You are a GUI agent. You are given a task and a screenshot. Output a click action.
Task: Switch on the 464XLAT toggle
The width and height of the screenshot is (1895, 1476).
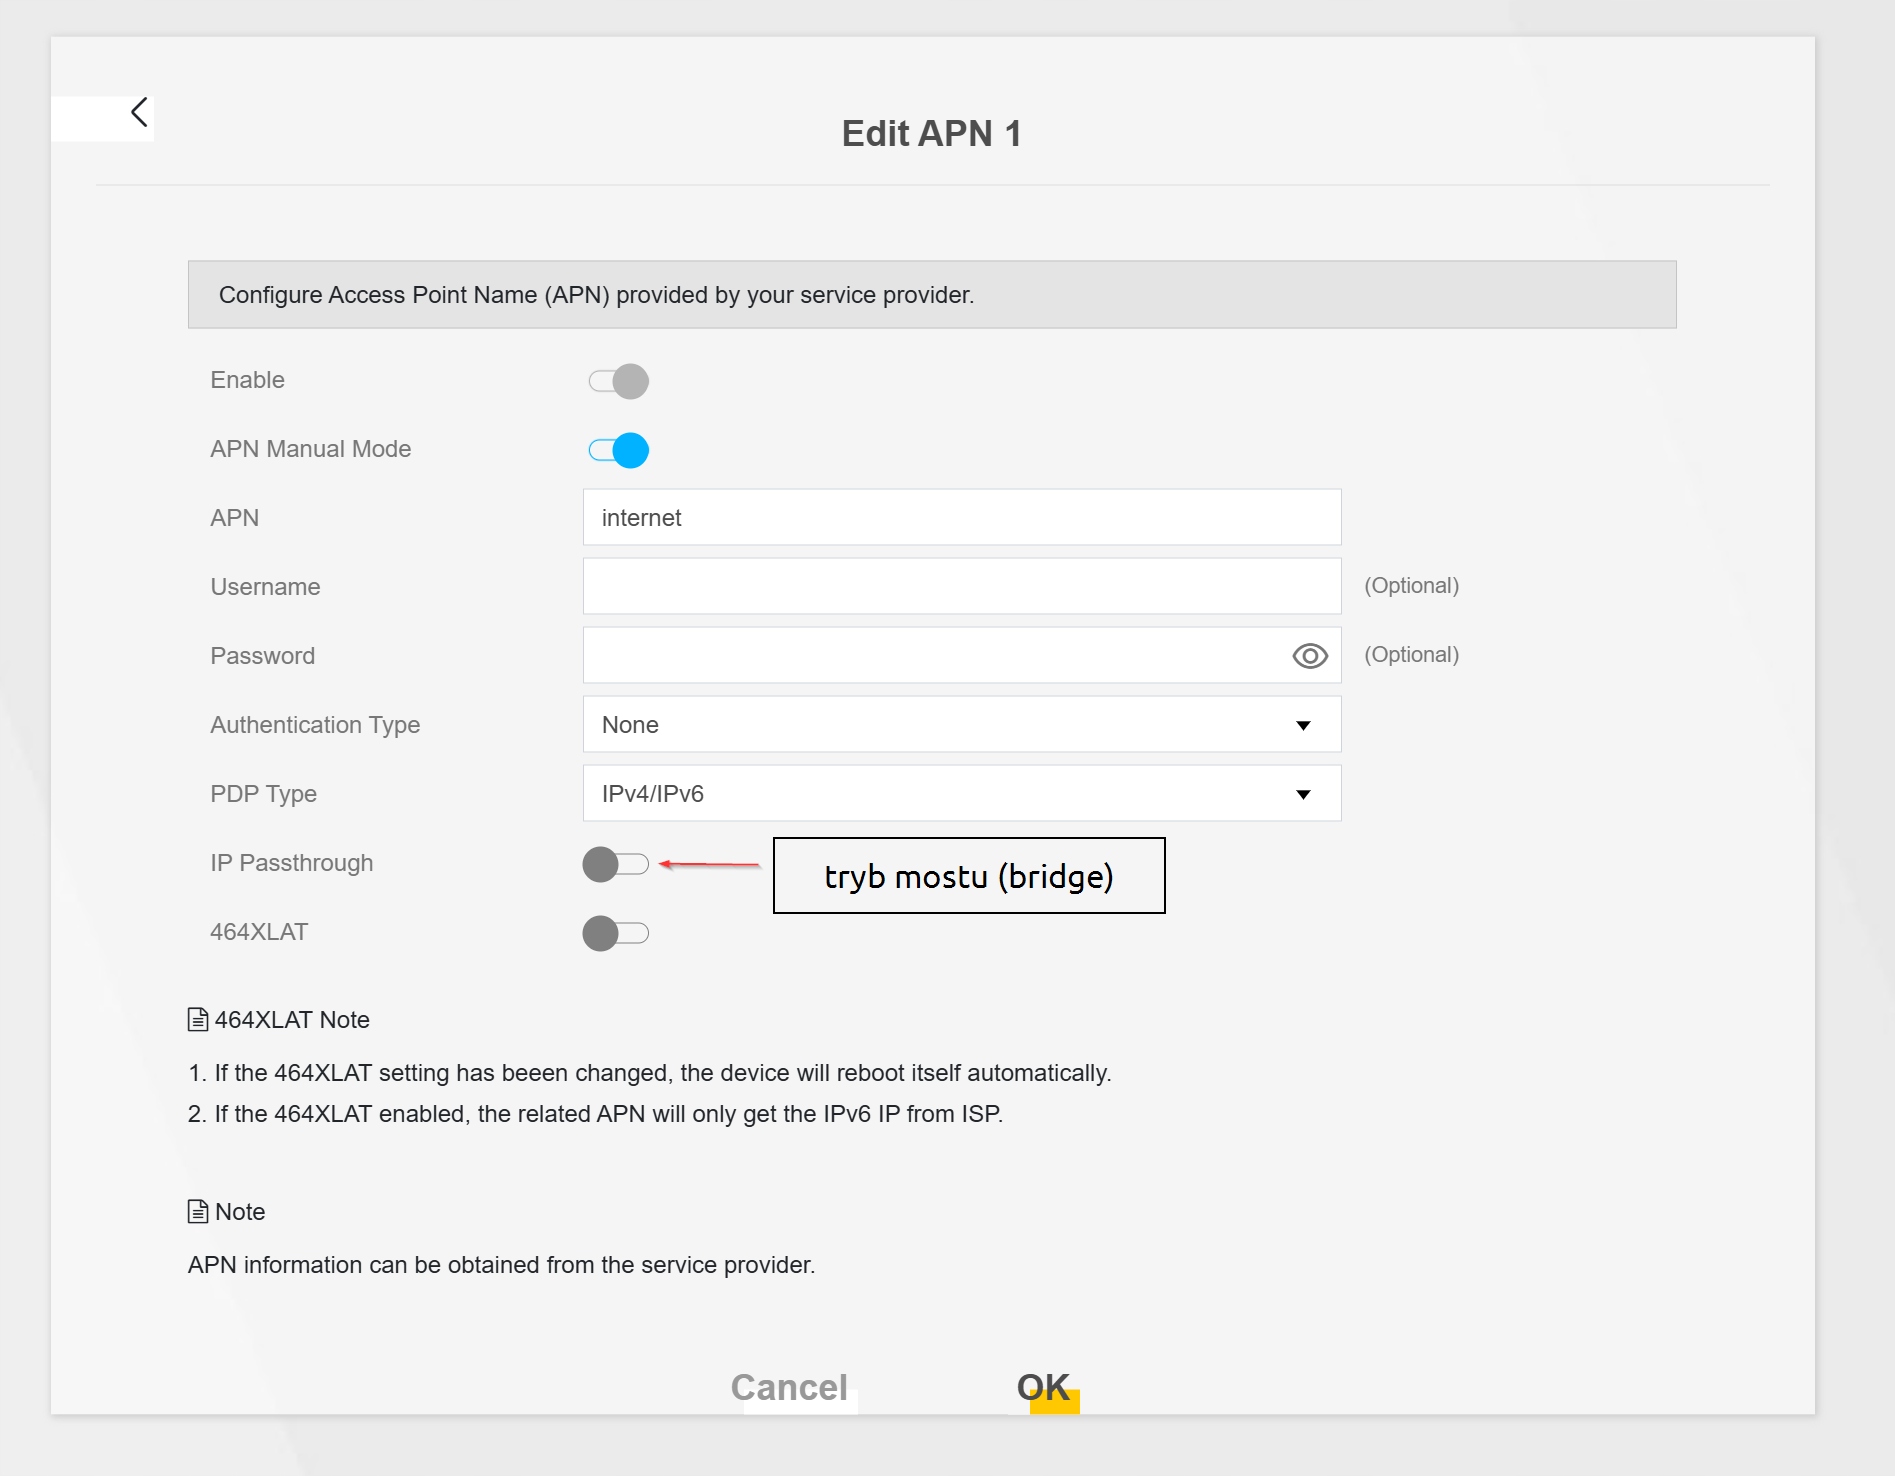click(615, 933)
